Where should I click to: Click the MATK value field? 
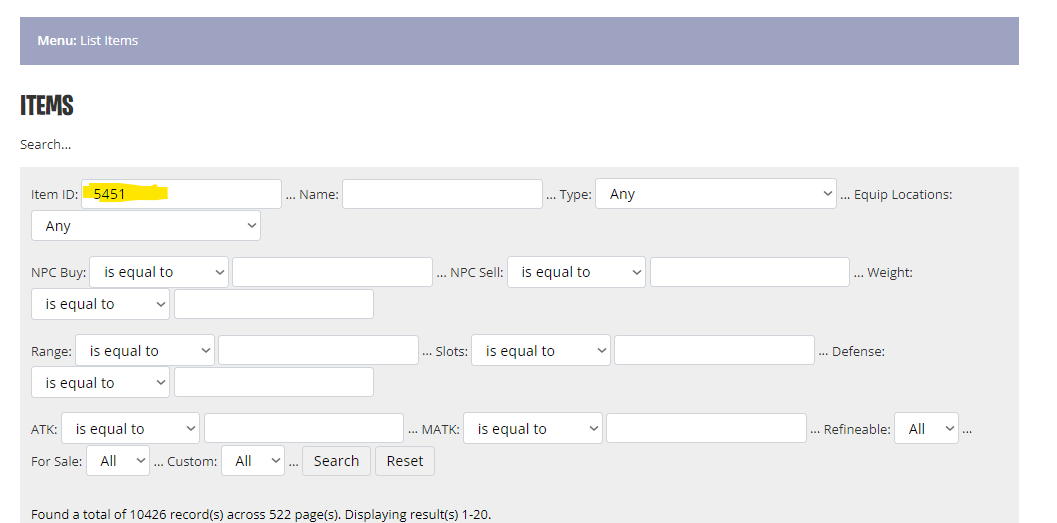(706, 429)
